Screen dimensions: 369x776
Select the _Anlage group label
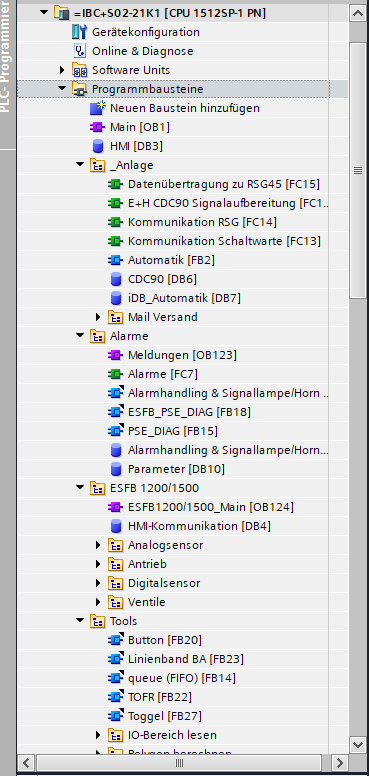132,165
